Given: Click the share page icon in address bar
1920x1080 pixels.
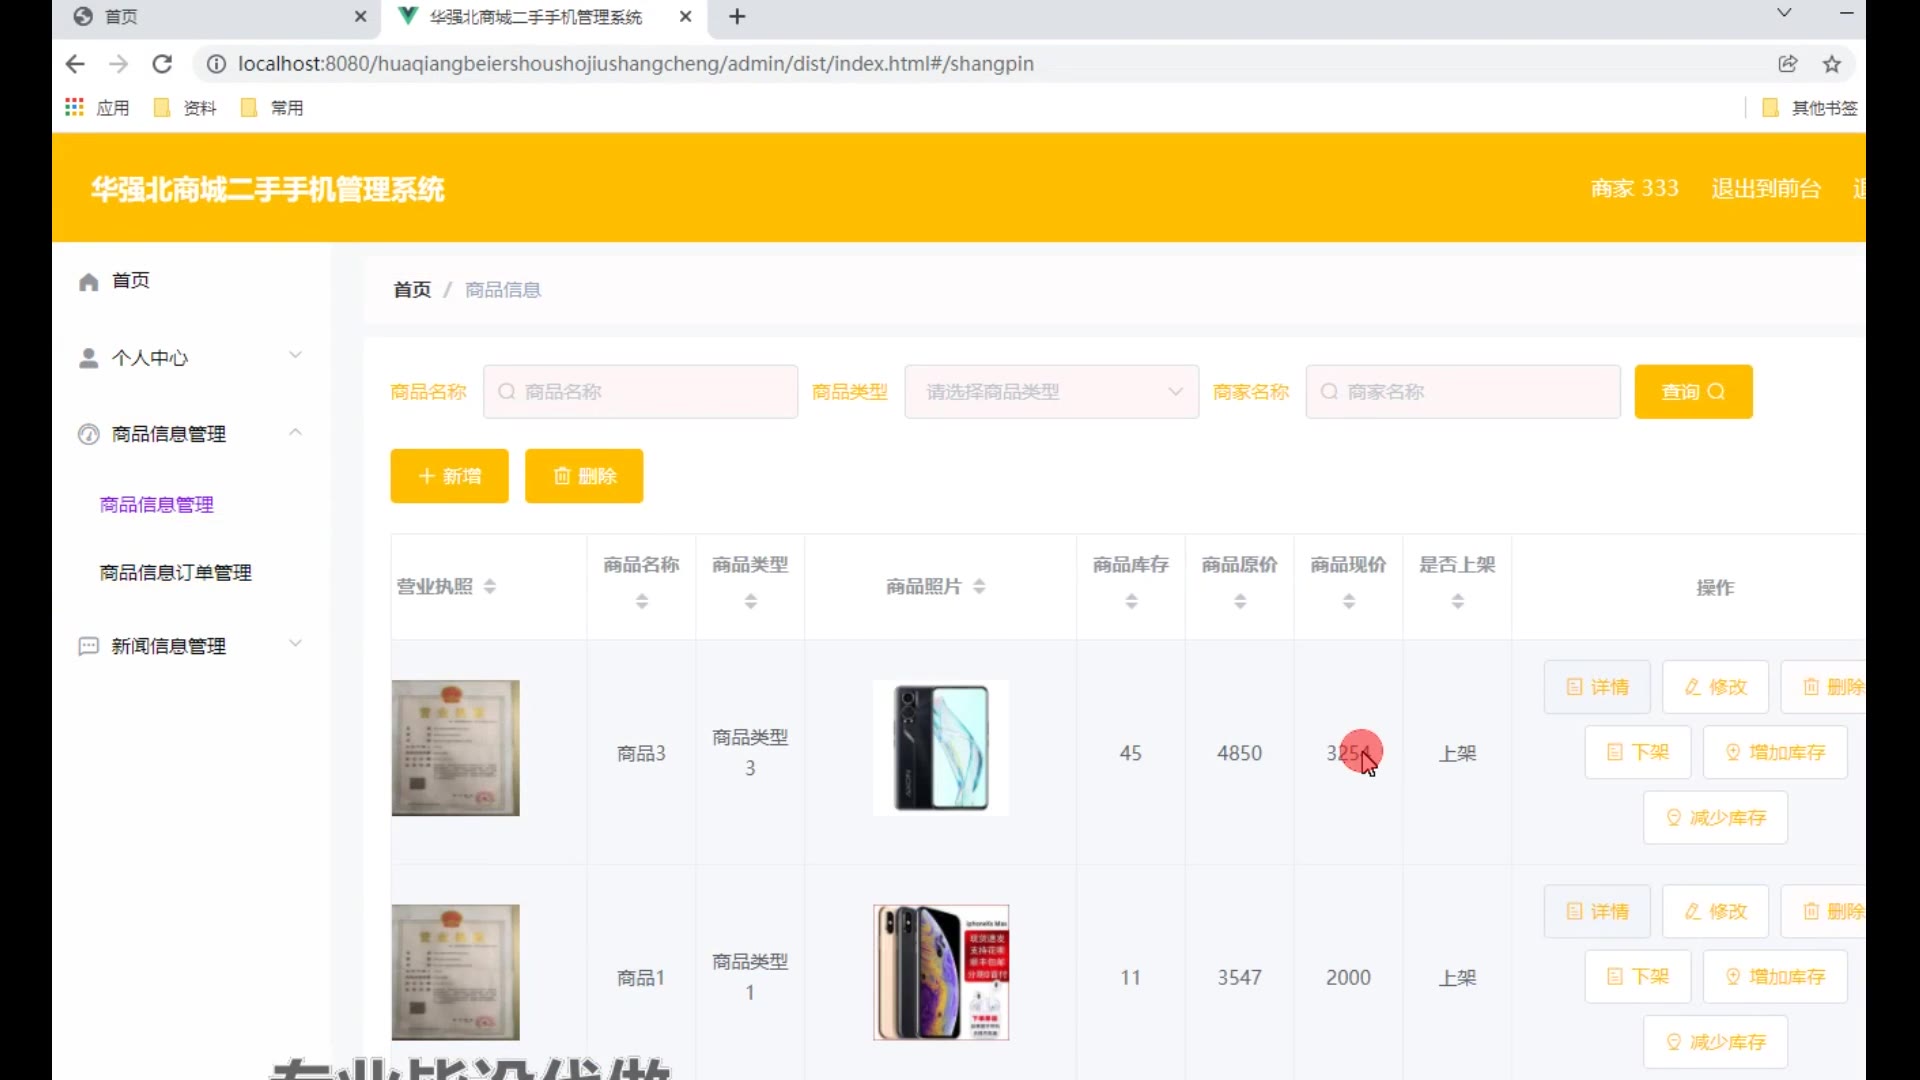Looking at the screenshot, I should (x=1788, y=64).
